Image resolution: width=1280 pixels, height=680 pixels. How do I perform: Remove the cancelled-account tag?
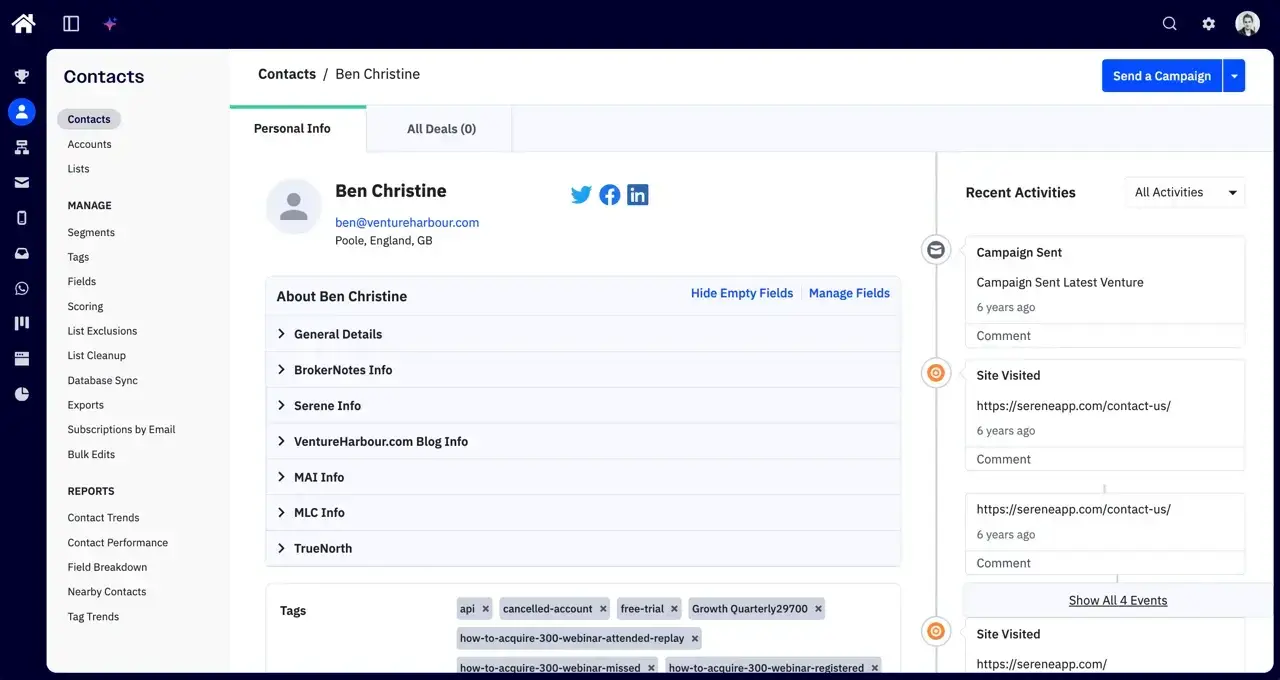point(603,609)
